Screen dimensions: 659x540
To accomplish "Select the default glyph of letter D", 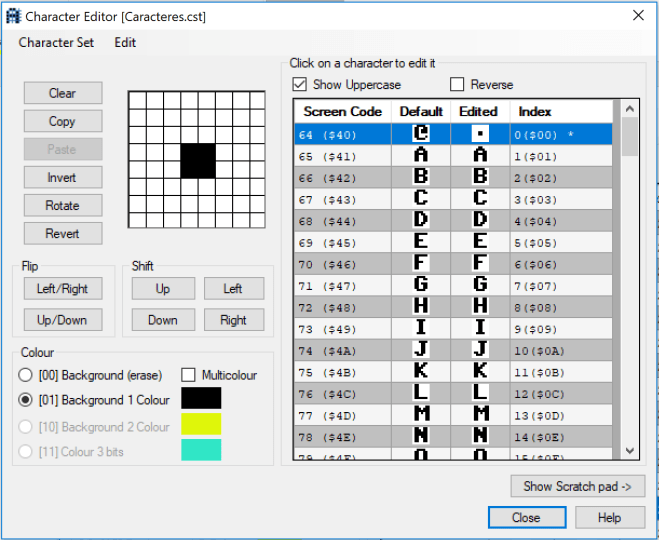I will (x=421, y=220).
